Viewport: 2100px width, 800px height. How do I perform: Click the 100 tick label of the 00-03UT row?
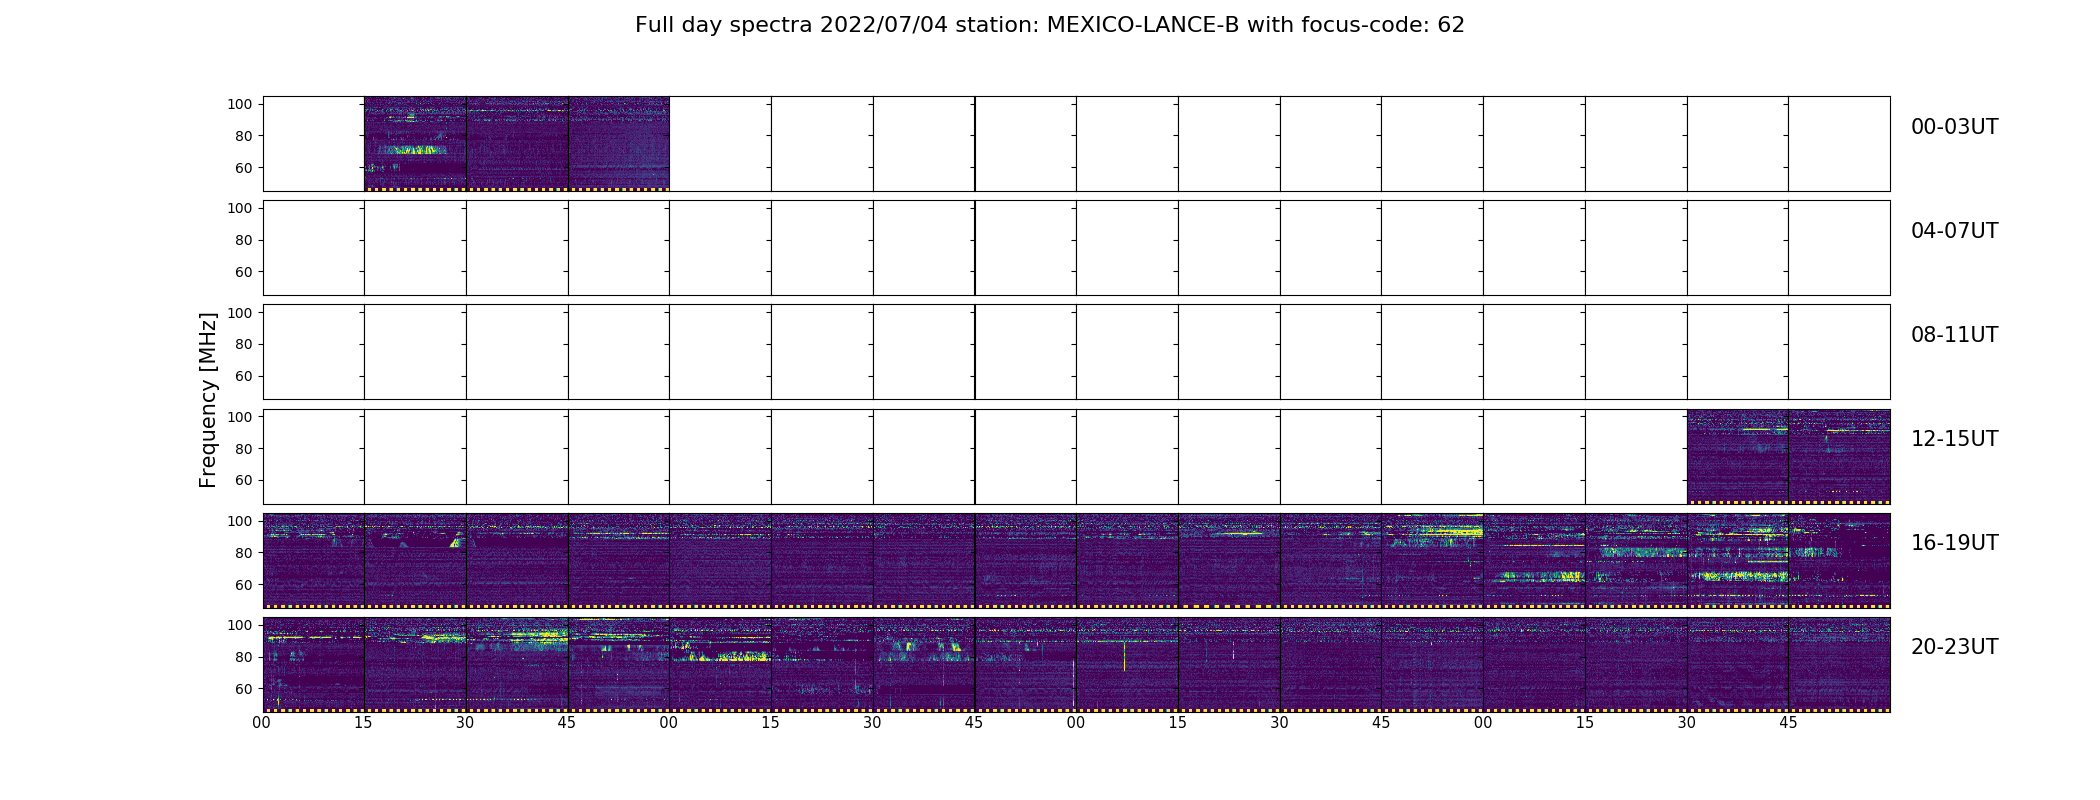point(241,104)
